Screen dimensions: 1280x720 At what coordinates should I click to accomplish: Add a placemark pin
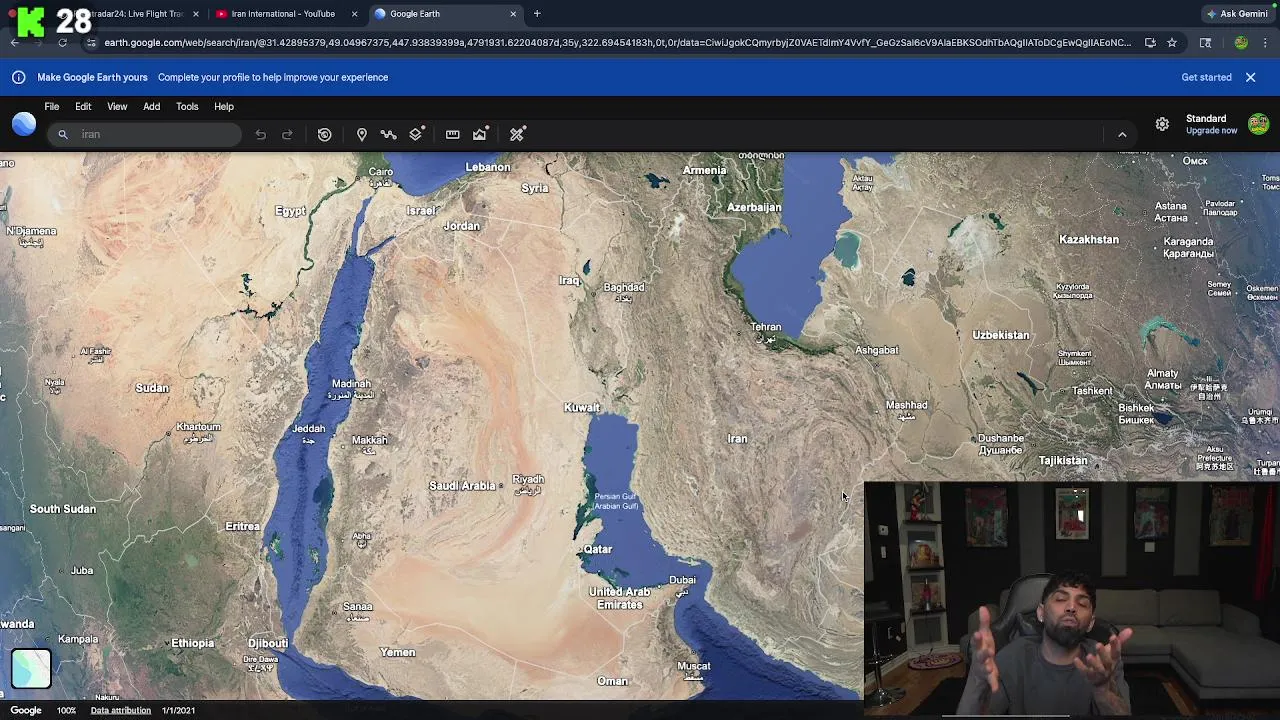362,134
